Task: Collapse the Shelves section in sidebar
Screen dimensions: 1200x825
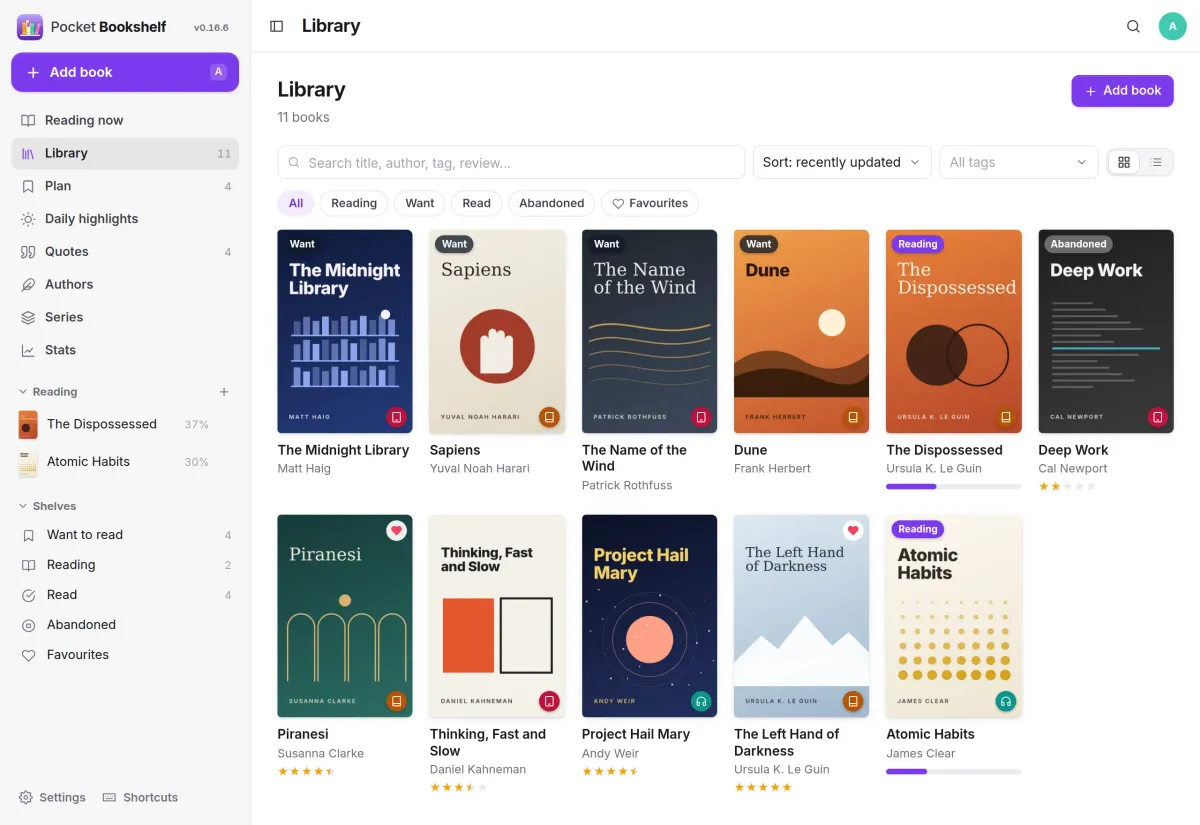Action: coord(48,506)
